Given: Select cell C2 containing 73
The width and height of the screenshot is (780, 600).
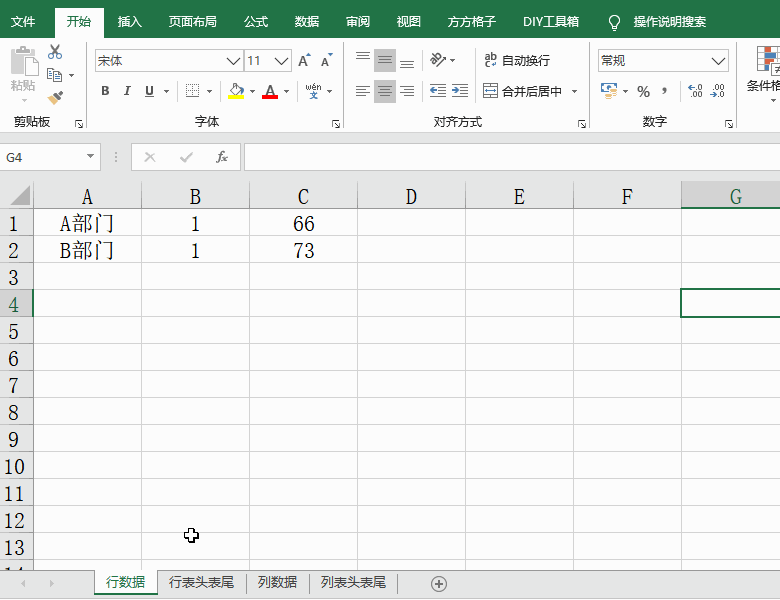Looking at the screenshot, I should point(303,250).
